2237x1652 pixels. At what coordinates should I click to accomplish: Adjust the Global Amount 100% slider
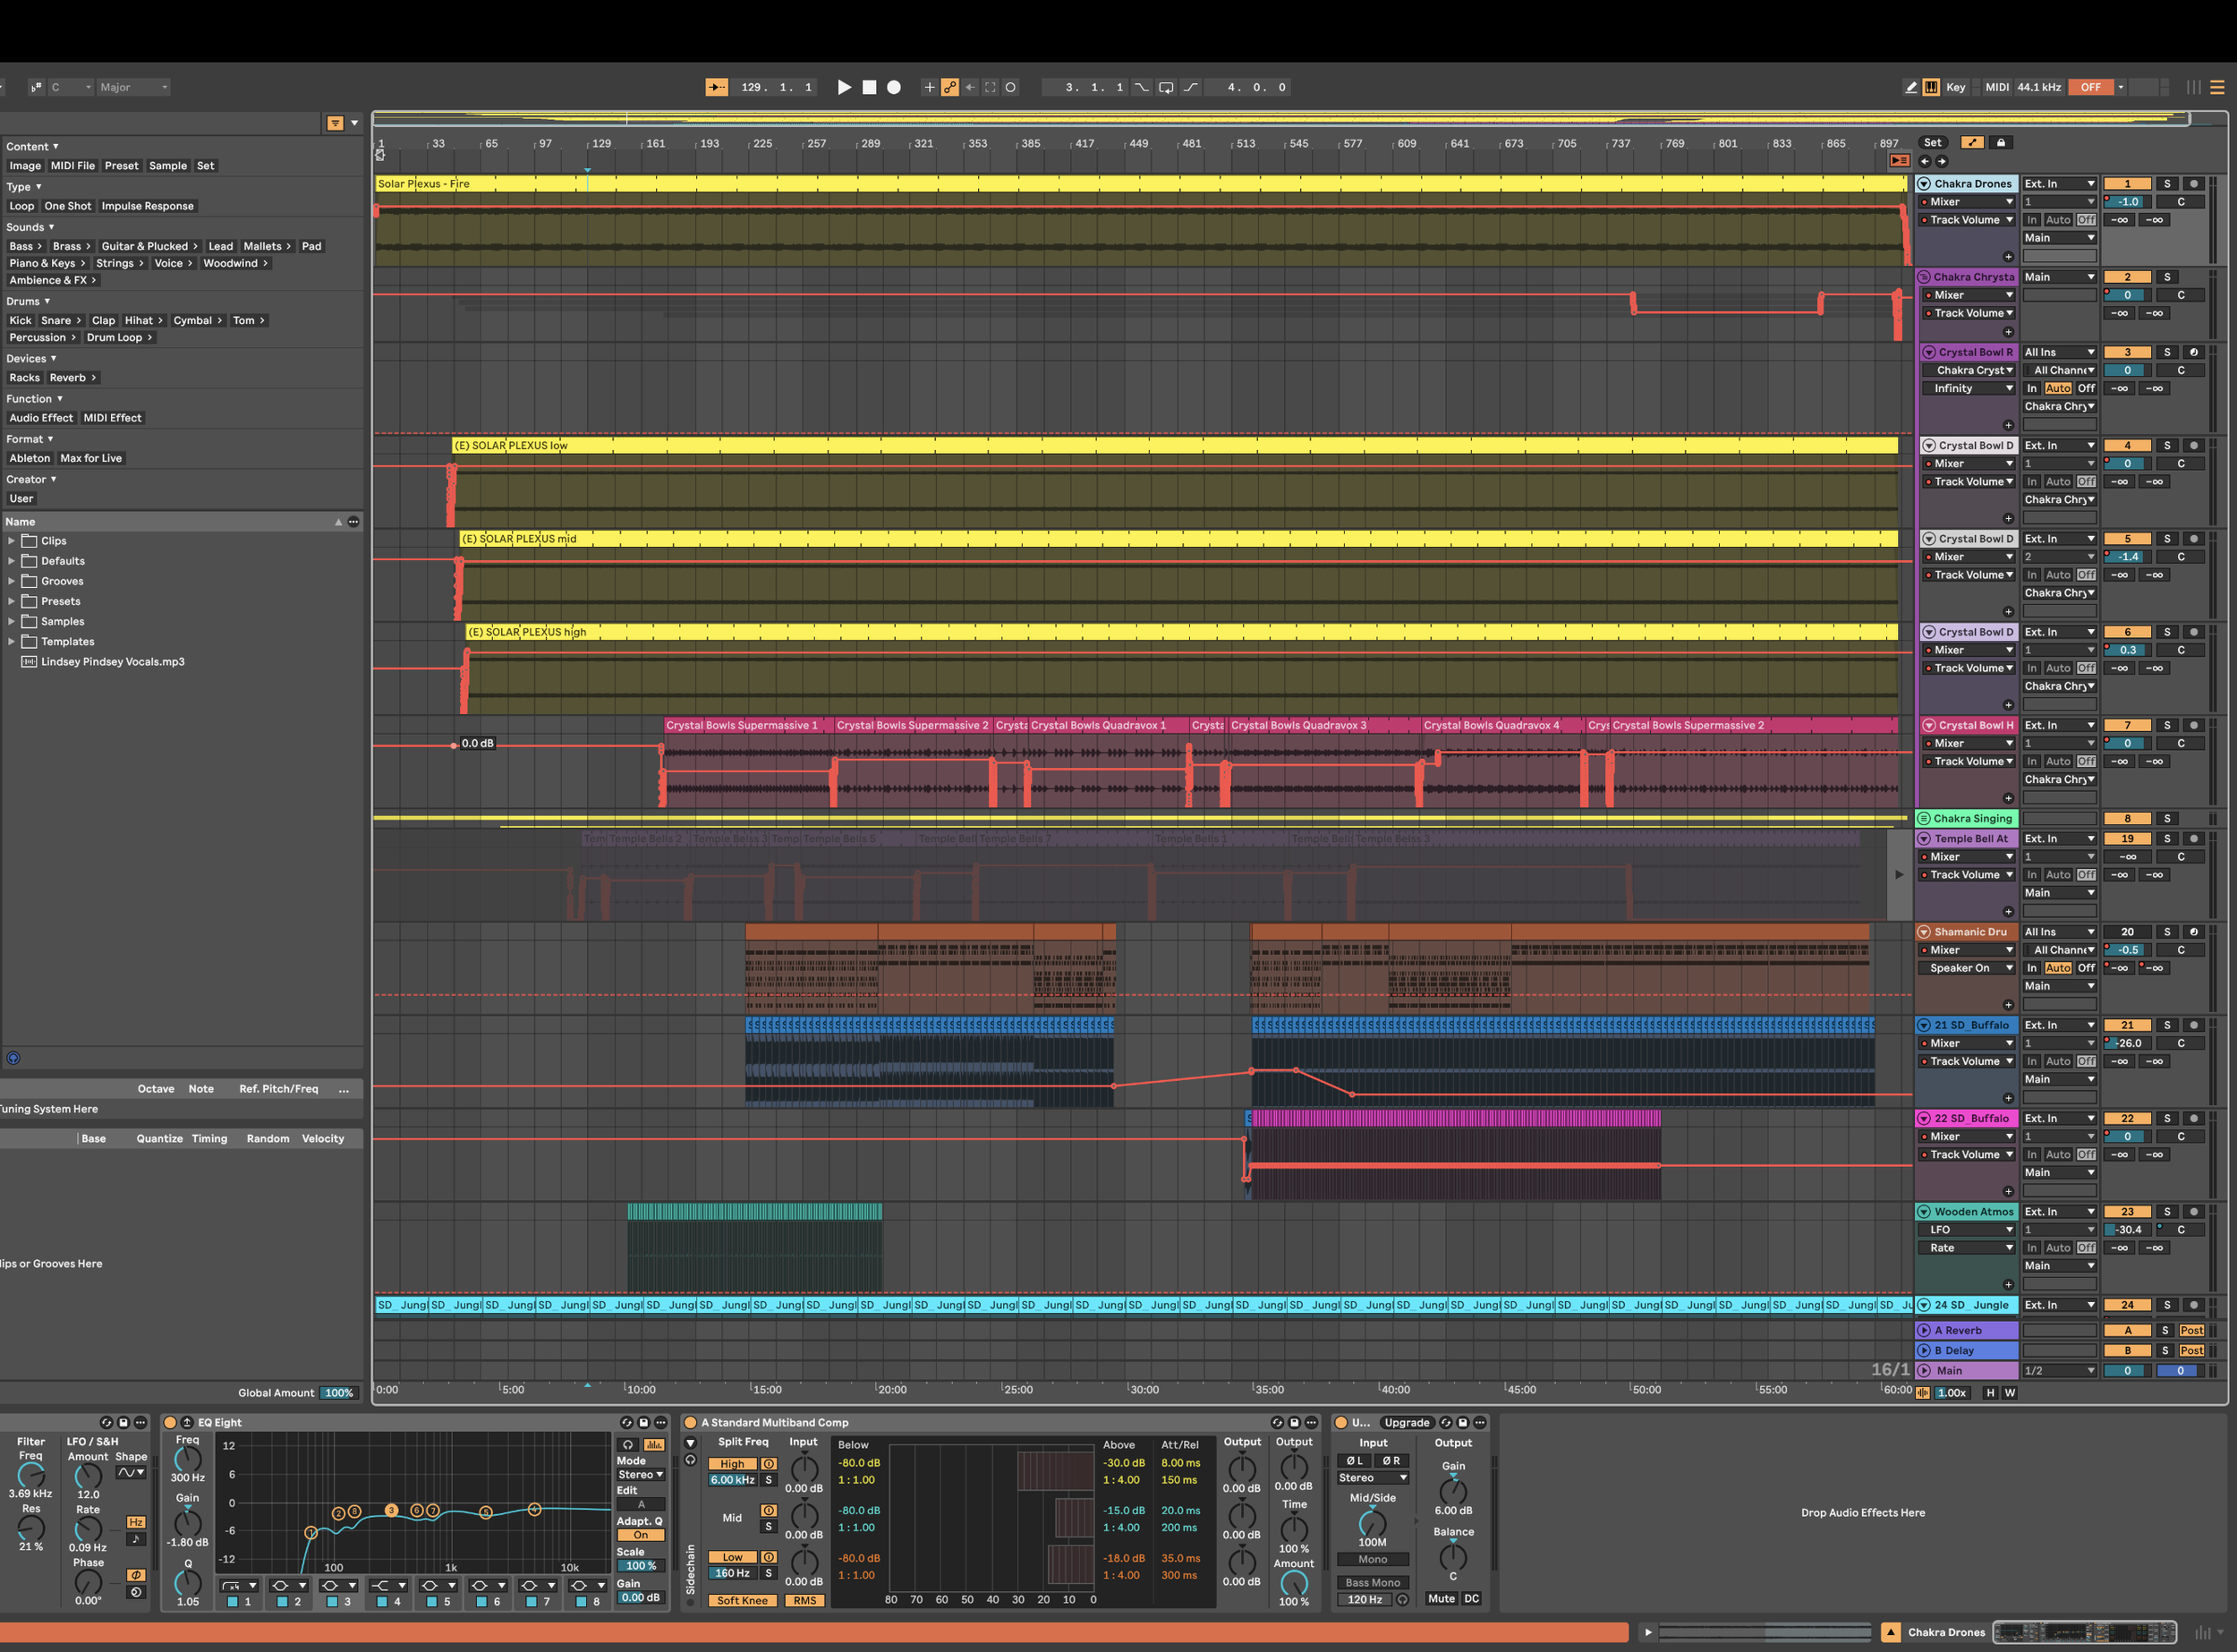pos(339,1392)
